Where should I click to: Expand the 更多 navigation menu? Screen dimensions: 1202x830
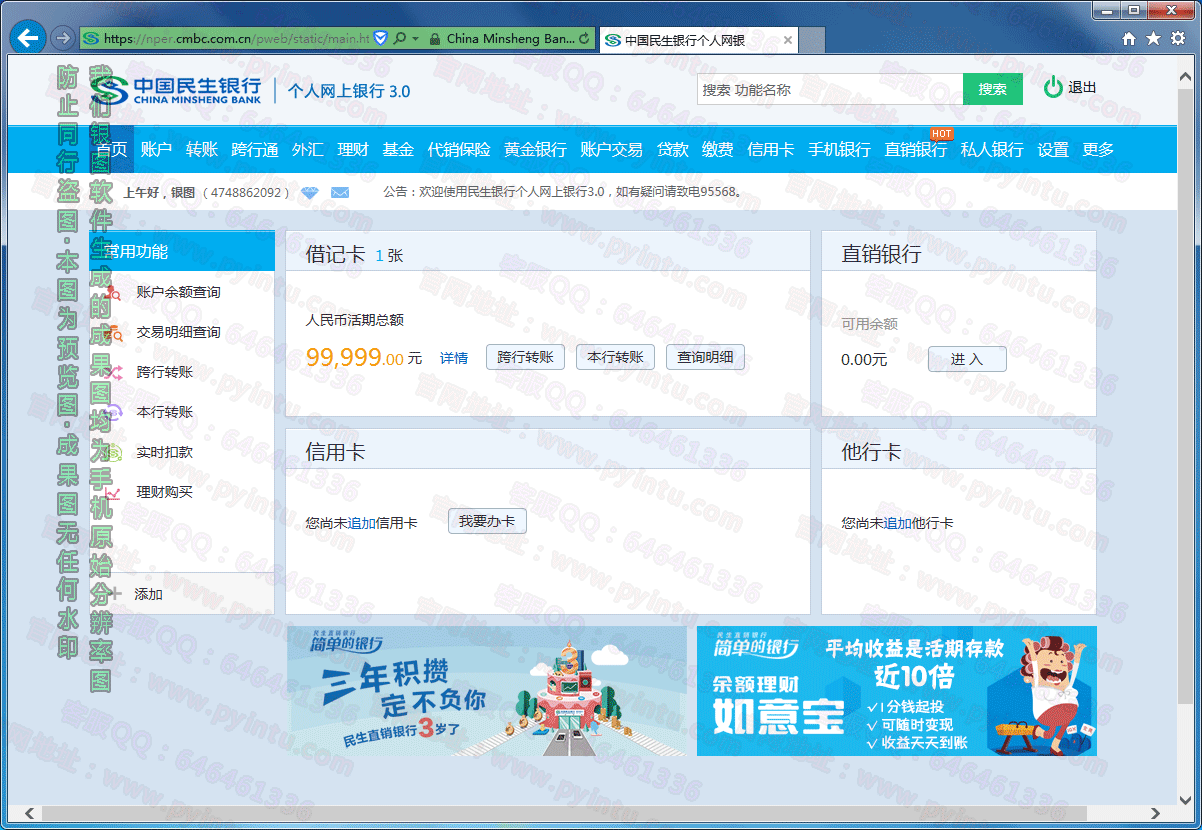point(1098,149)
